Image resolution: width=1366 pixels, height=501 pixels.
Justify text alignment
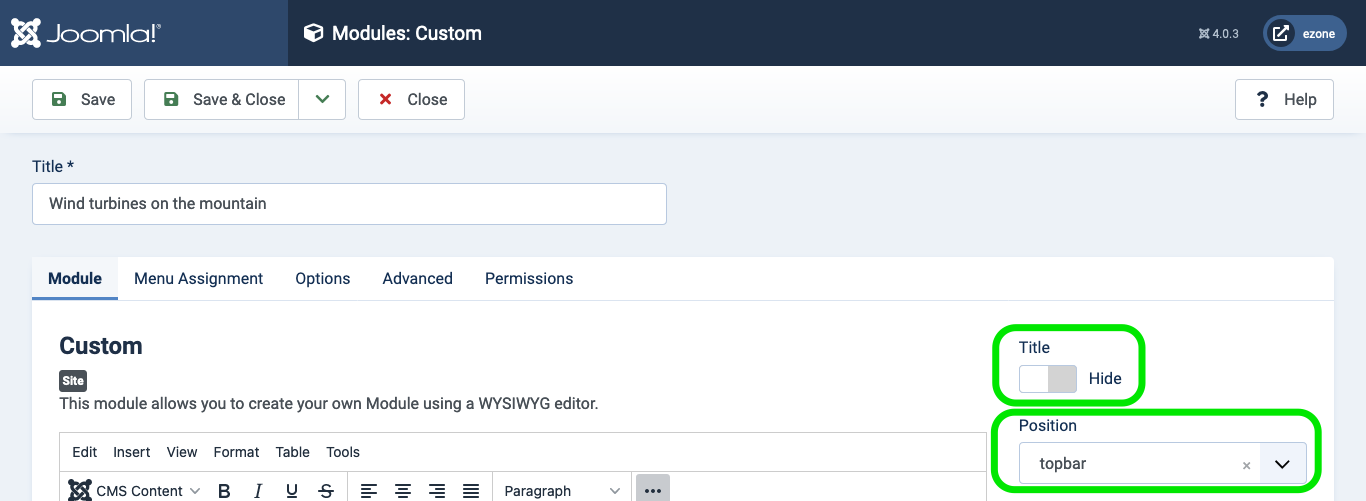pyautogui.click(x=471, y=490)
